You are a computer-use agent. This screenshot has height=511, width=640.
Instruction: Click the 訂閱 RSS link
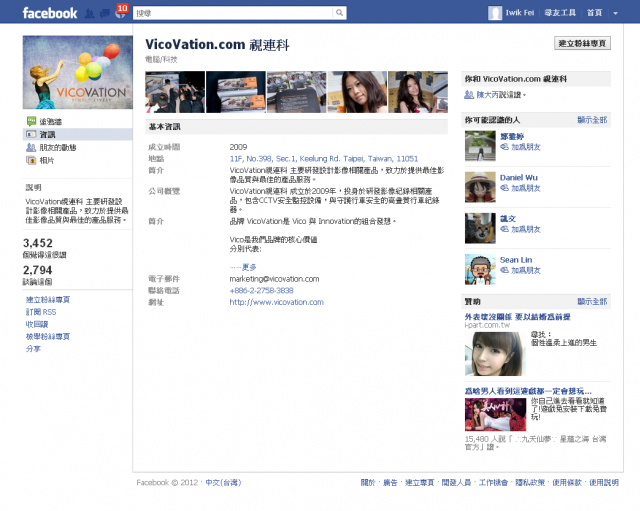click(41, 312)
